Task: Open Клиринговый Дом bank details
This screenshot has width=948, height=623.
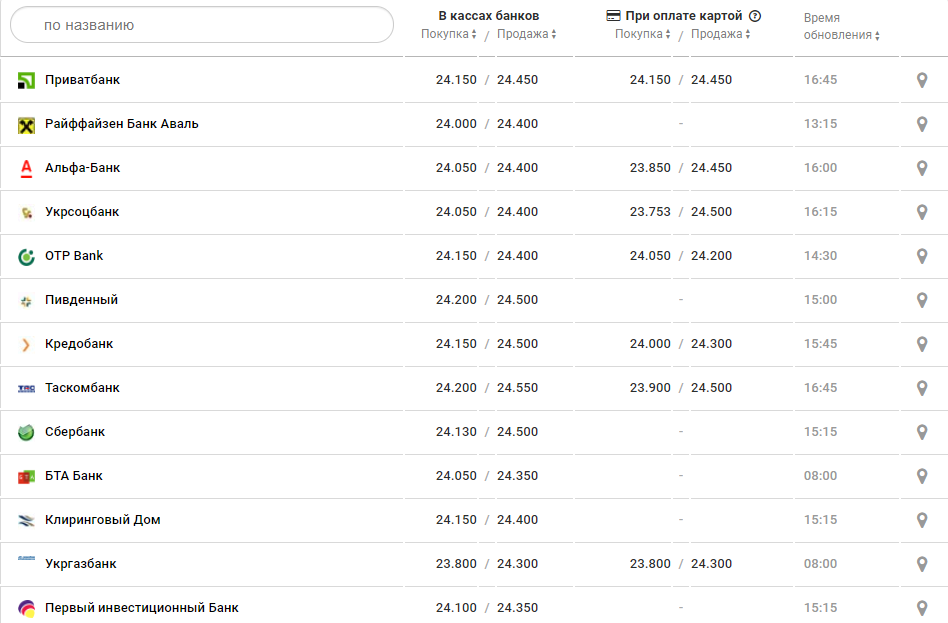Action: pos(102,520)
